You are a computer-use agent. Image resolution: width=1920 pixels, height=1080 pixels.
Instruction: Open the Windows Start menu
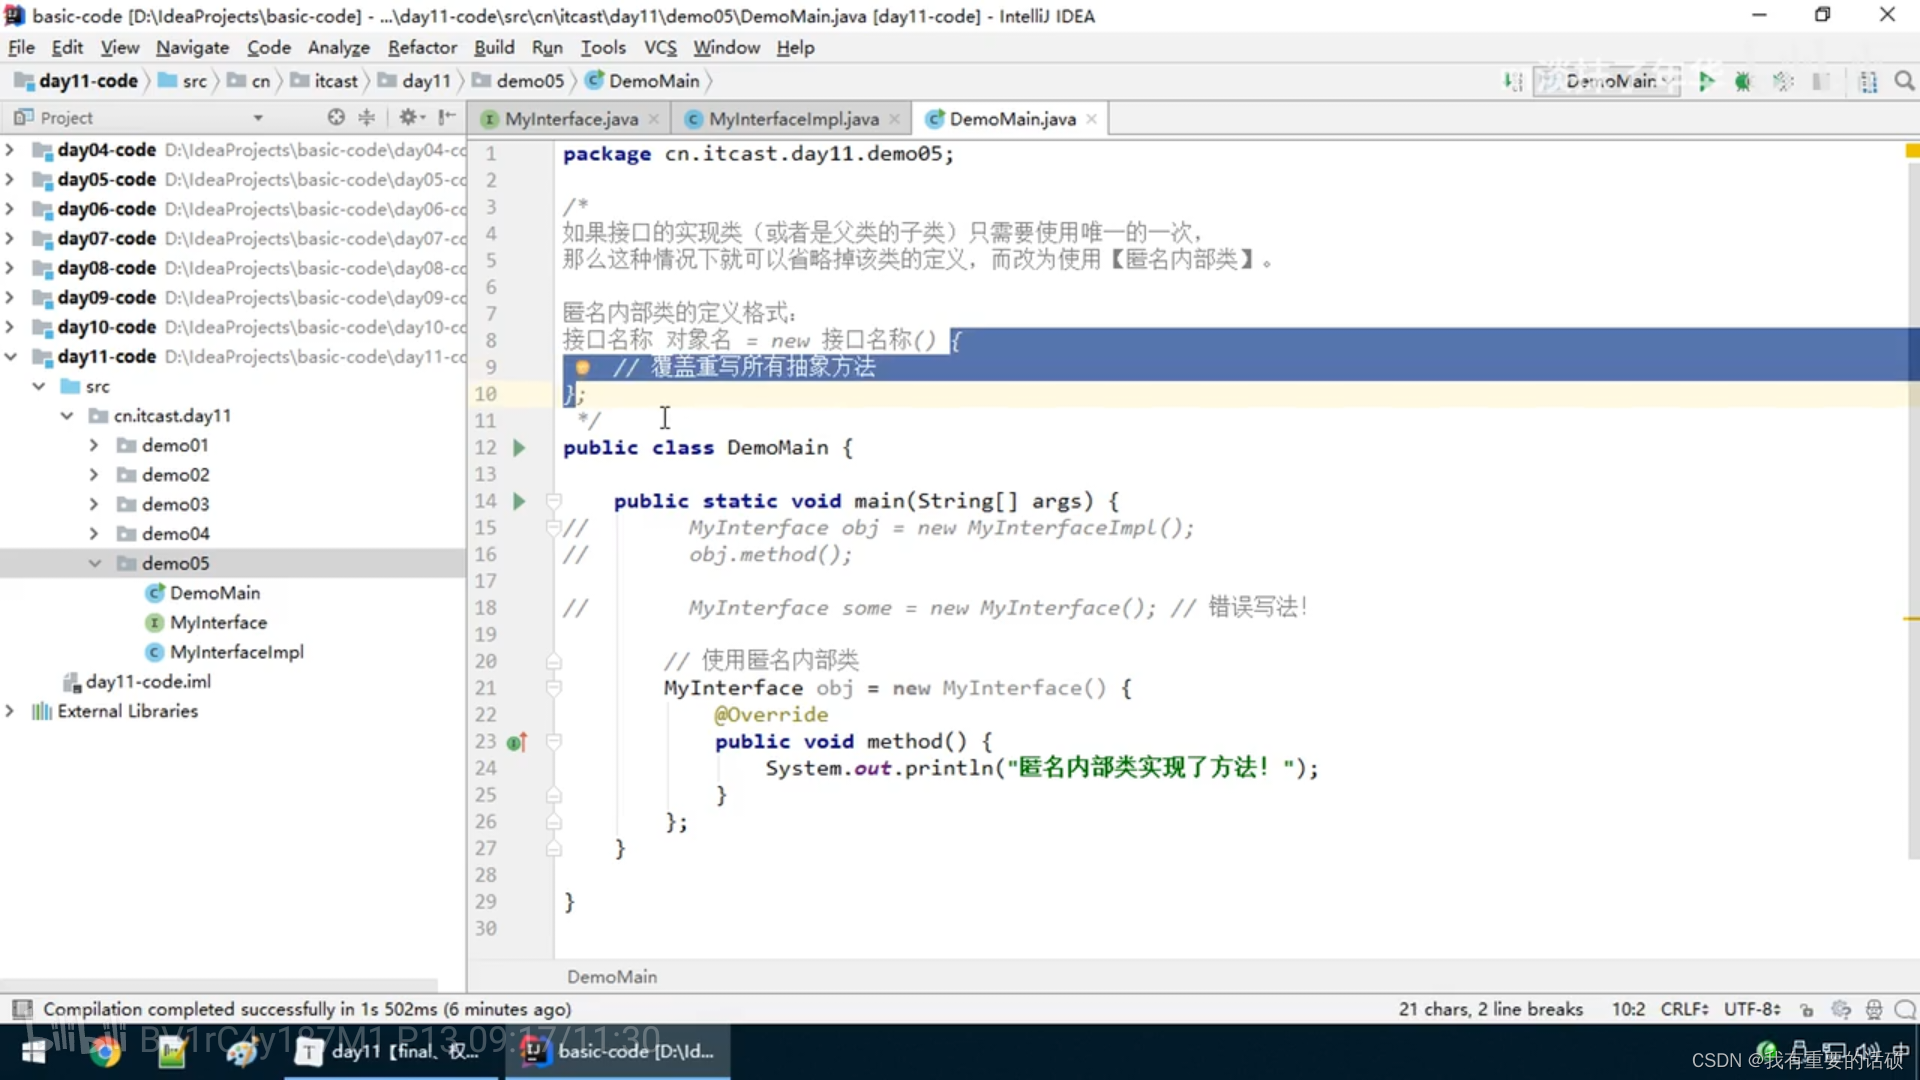coord(35,1052)
